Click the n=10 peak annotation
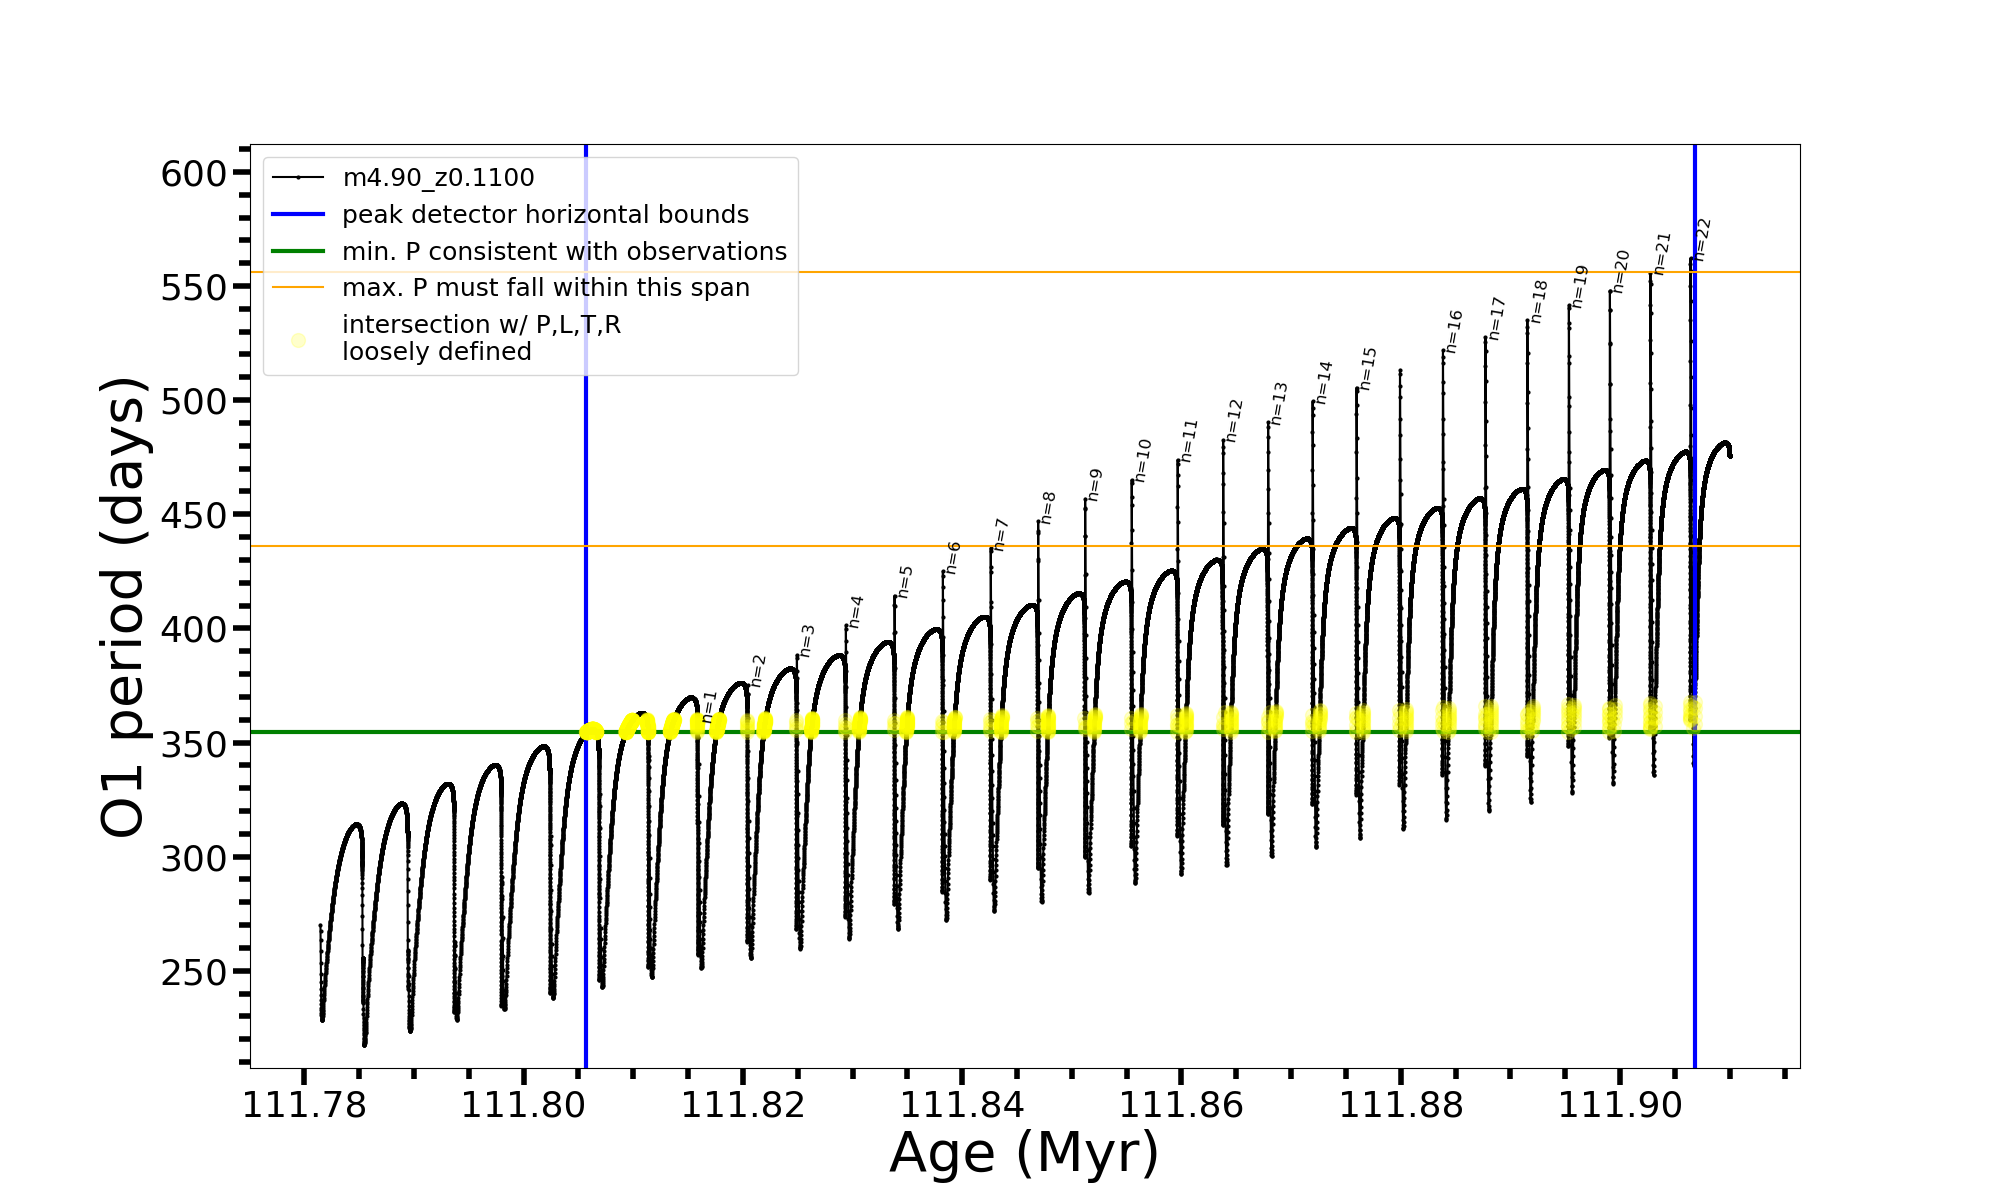Image resolution: width=2000 pixels, height=1200 pixels. [x=1143, y=461]
